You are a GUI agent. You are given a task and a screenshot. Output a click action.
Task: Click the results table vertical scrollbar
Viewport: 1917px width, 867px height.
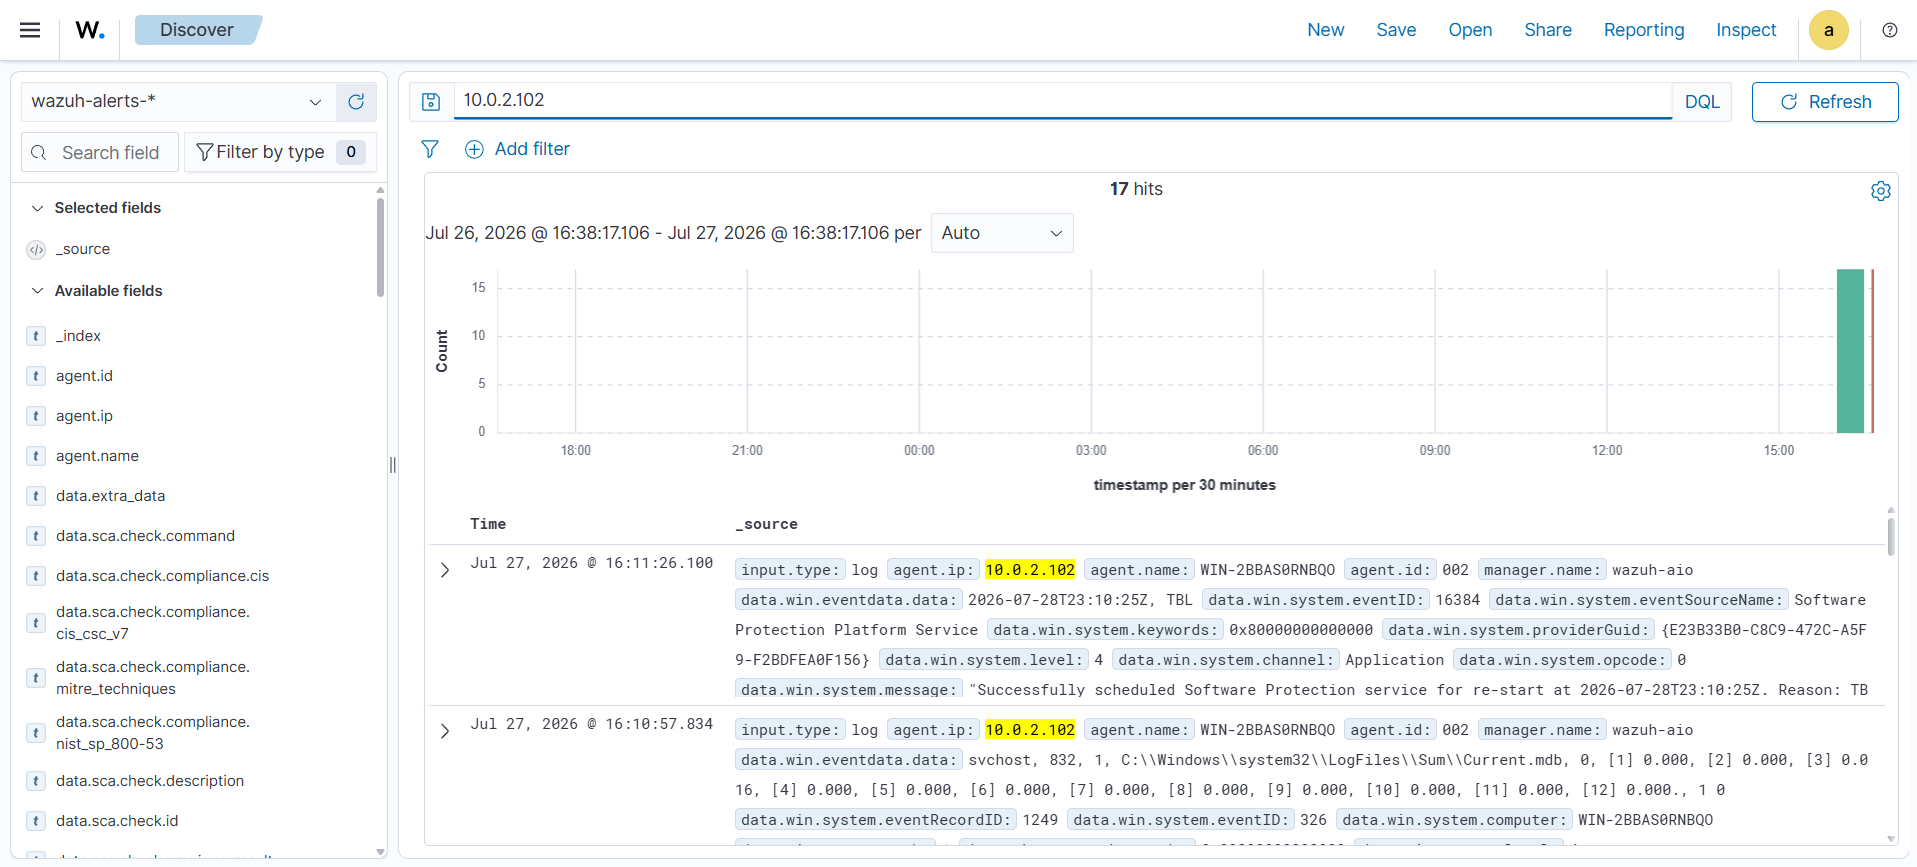pos(1890,536)
